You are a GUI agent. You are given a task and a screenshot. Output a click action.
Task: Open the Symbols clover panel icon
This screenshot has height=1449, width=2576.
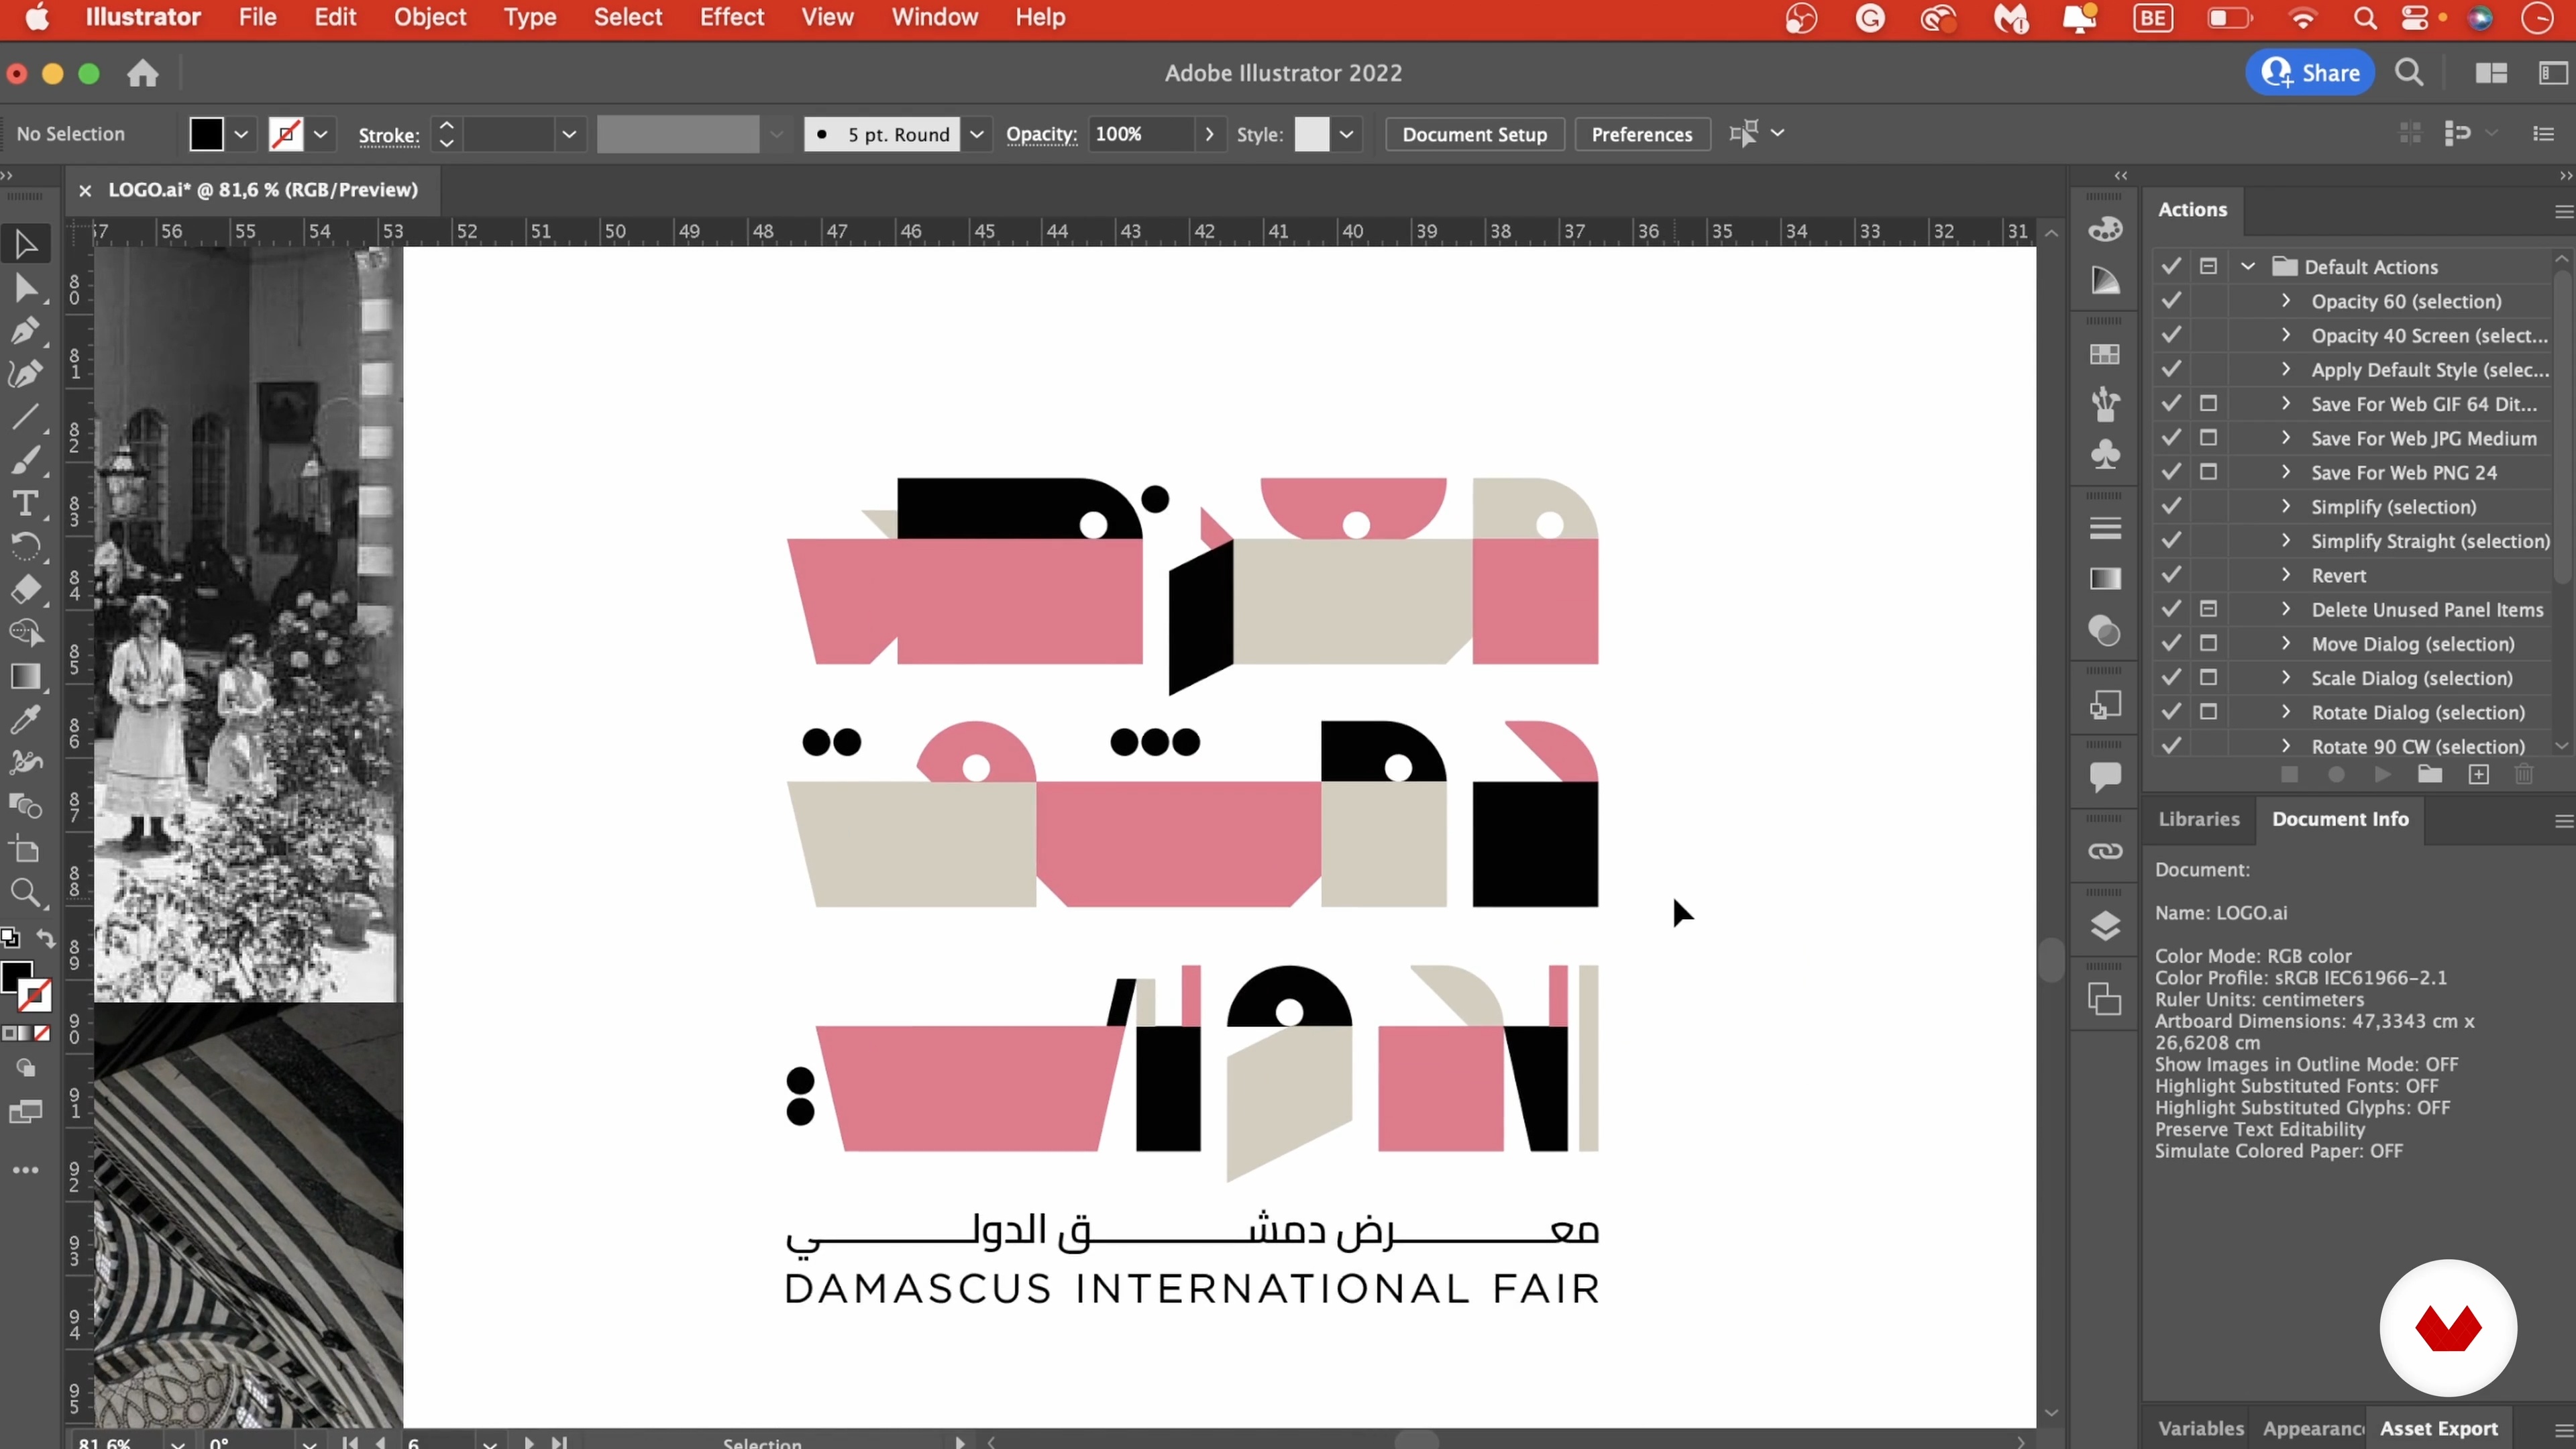[2105, 455]
